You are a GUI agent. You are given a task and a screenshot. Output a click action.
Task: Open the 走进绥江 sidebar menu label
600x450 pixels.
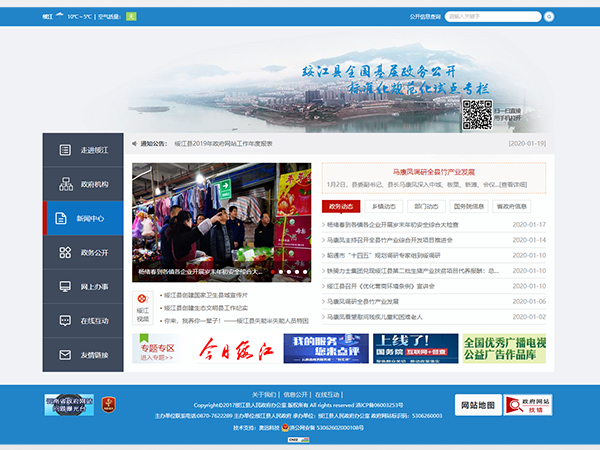coord(94,150)
